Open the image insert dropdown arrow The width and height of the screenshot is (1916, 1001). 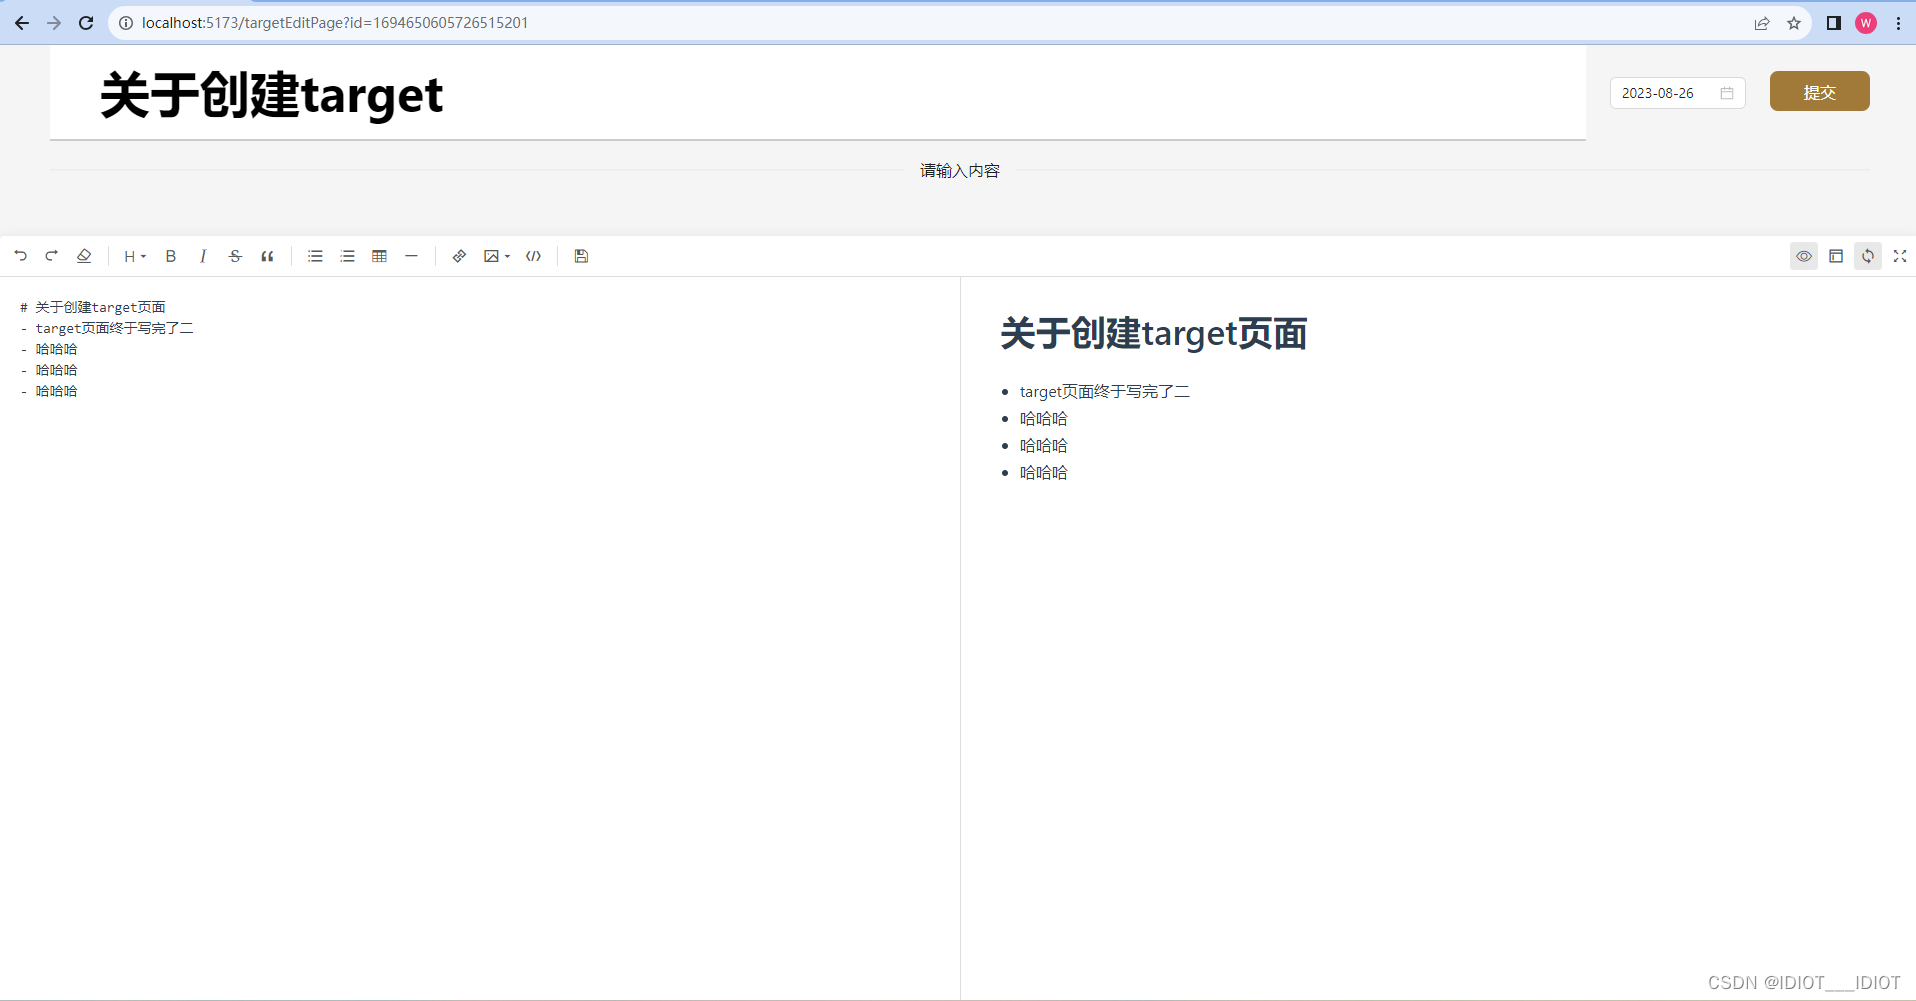[x=507, y=257]
